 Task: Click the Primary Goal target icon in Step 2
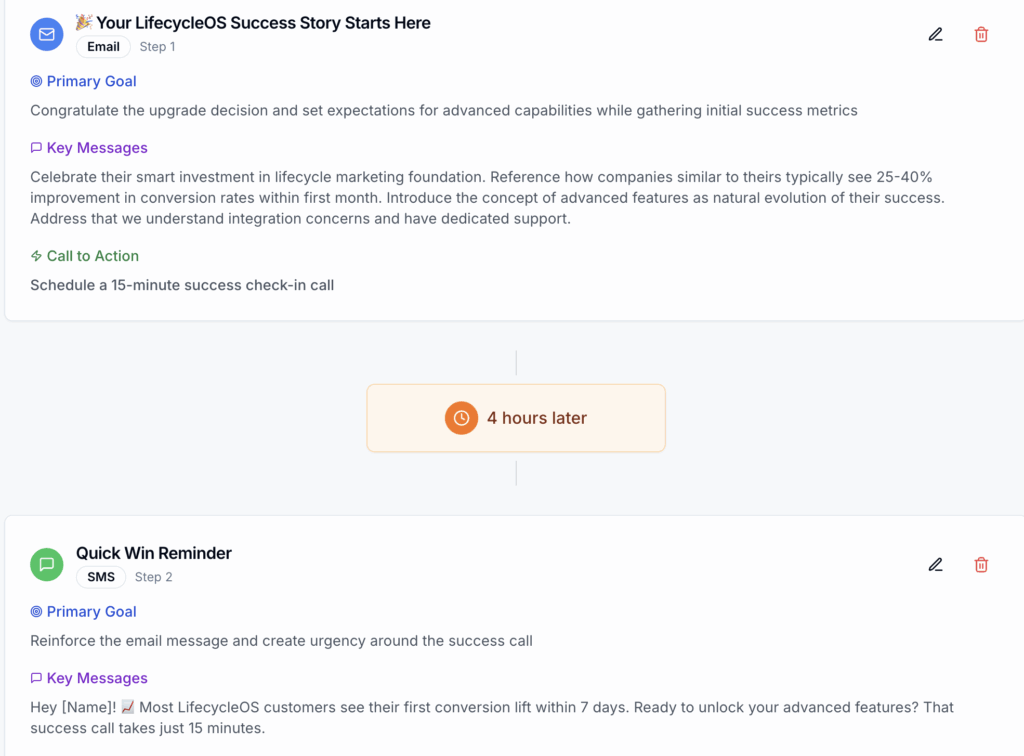click(37, 612)
